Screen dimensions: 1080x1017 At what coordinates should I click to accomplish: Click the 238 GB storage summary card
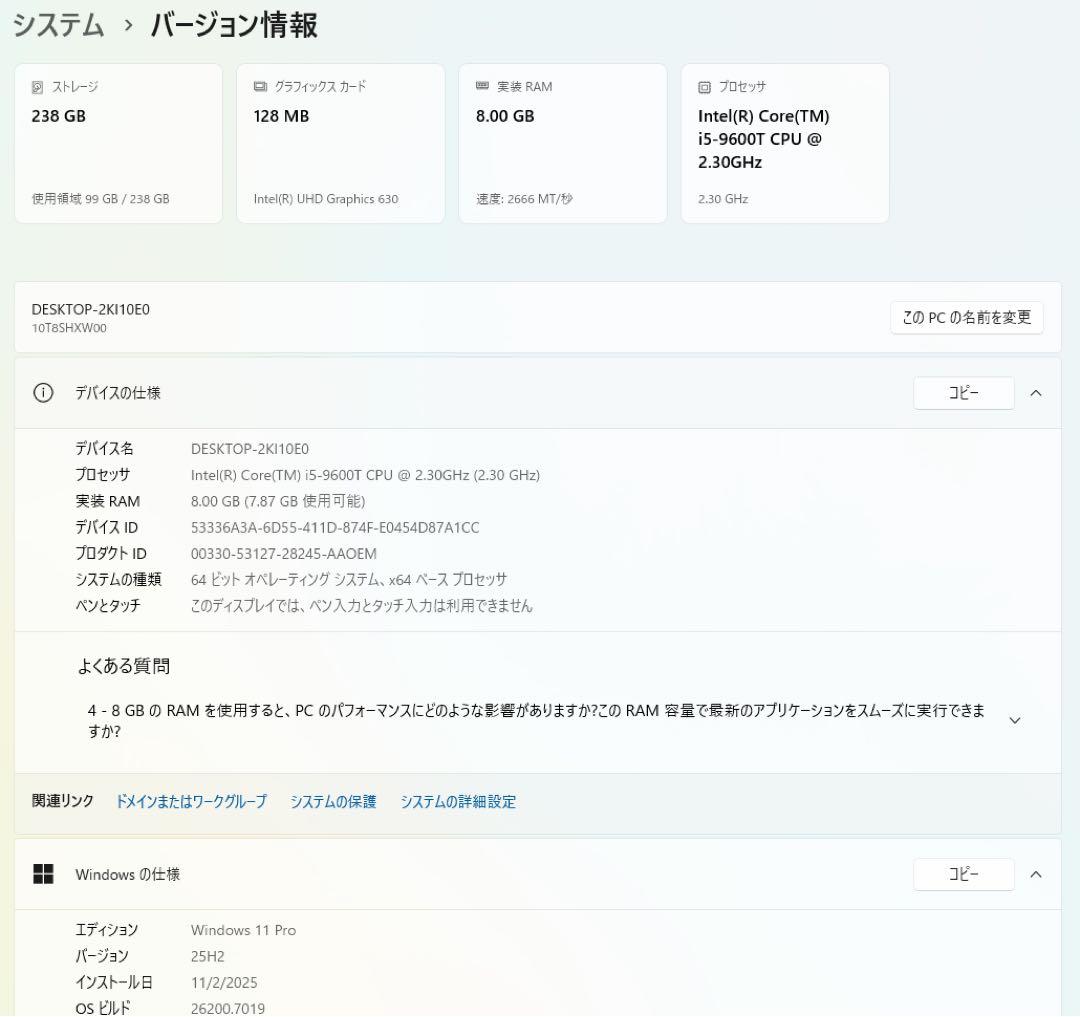click(118, 143)
